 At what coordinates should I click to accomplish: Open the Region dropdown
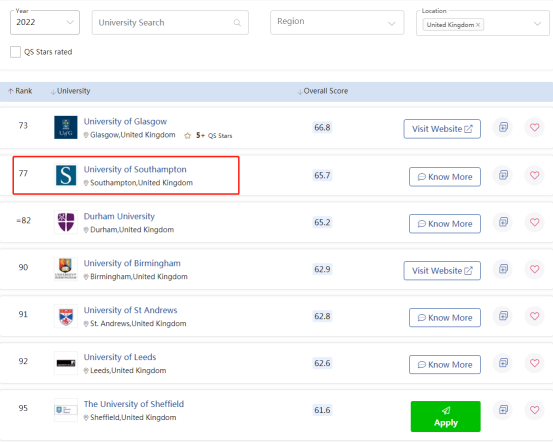(337, 23)
